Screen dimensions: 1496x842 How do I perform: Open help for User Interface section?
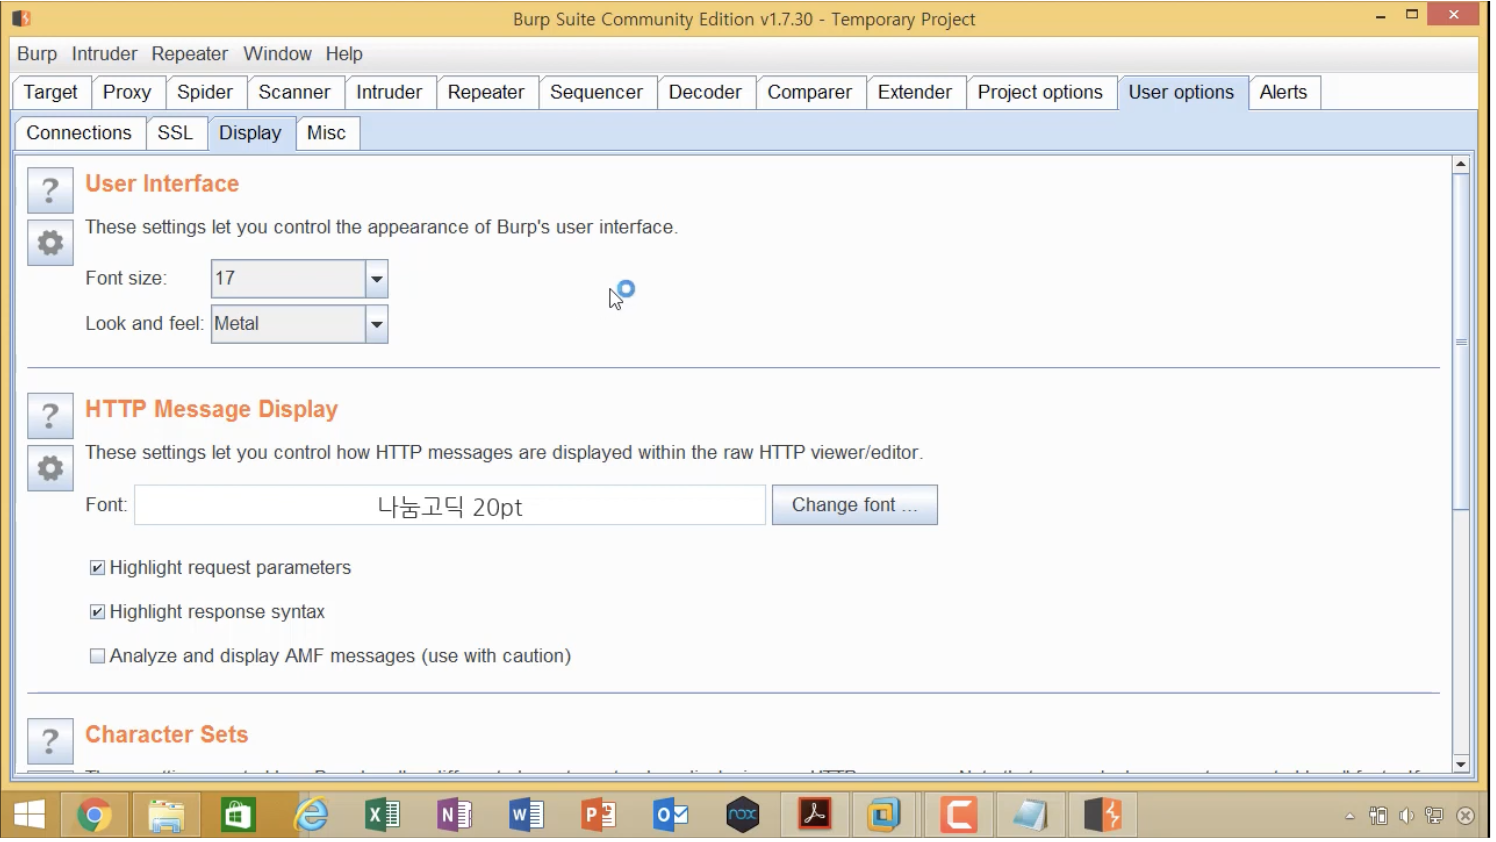[x=50, y=190]
